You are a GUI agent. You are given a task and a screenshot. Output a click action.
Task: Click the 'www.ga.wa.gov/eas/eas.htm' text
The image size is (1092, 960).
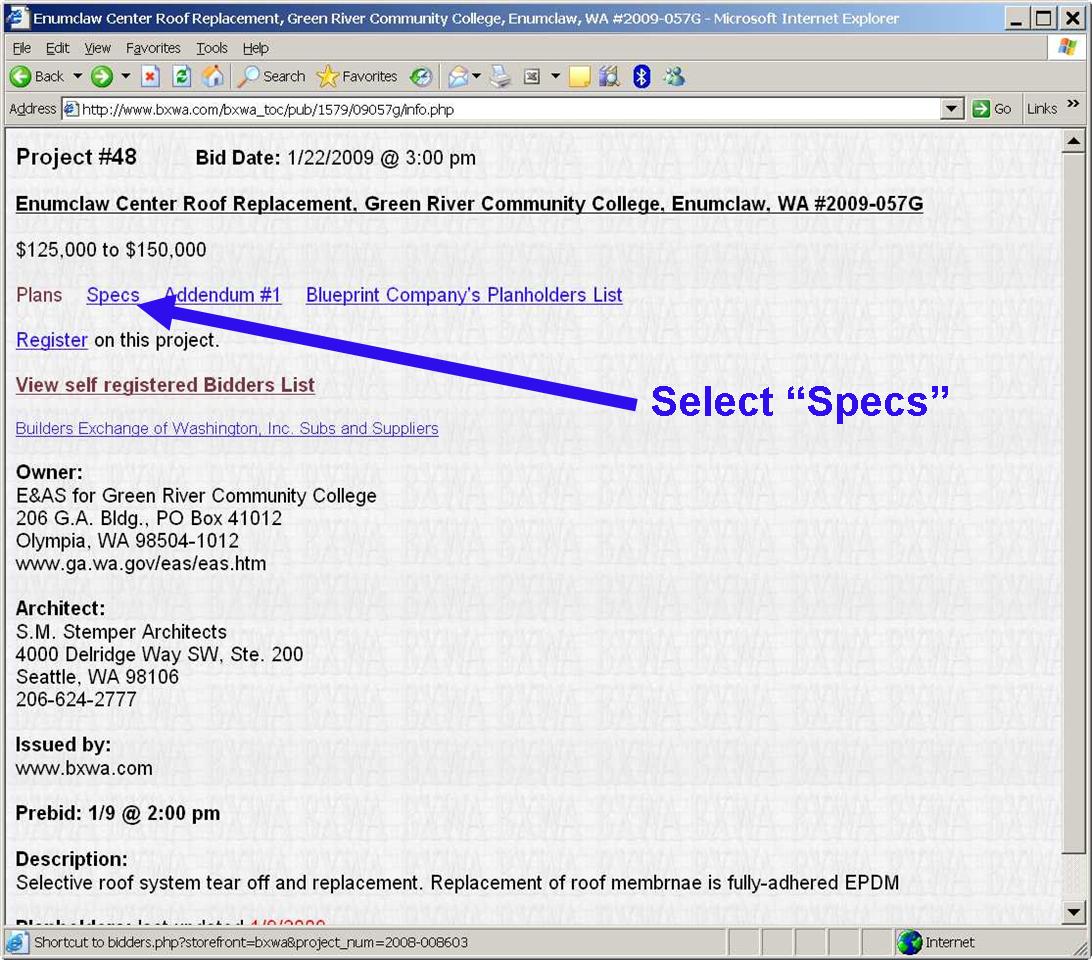(x=141, y=564)
